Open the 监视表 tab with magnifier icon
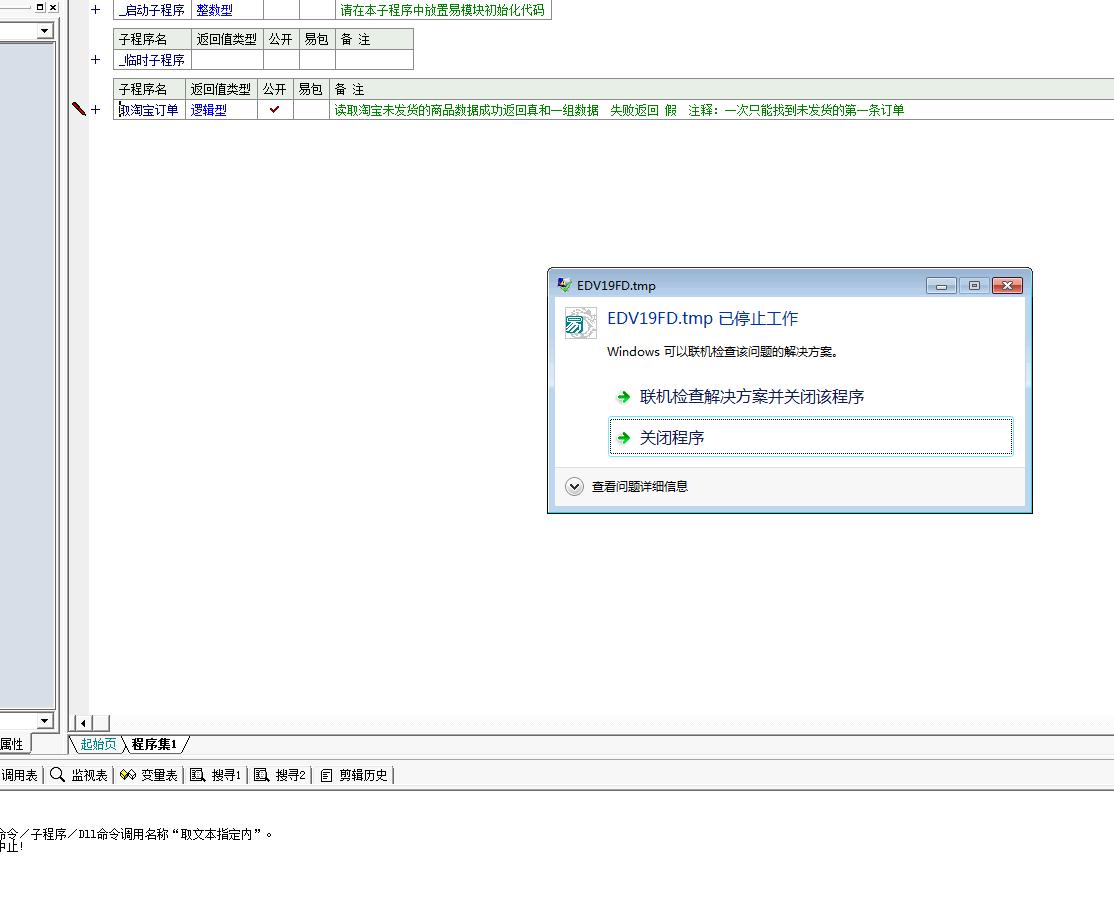This screenshot has height=915, width=1114. pos(79,775)
